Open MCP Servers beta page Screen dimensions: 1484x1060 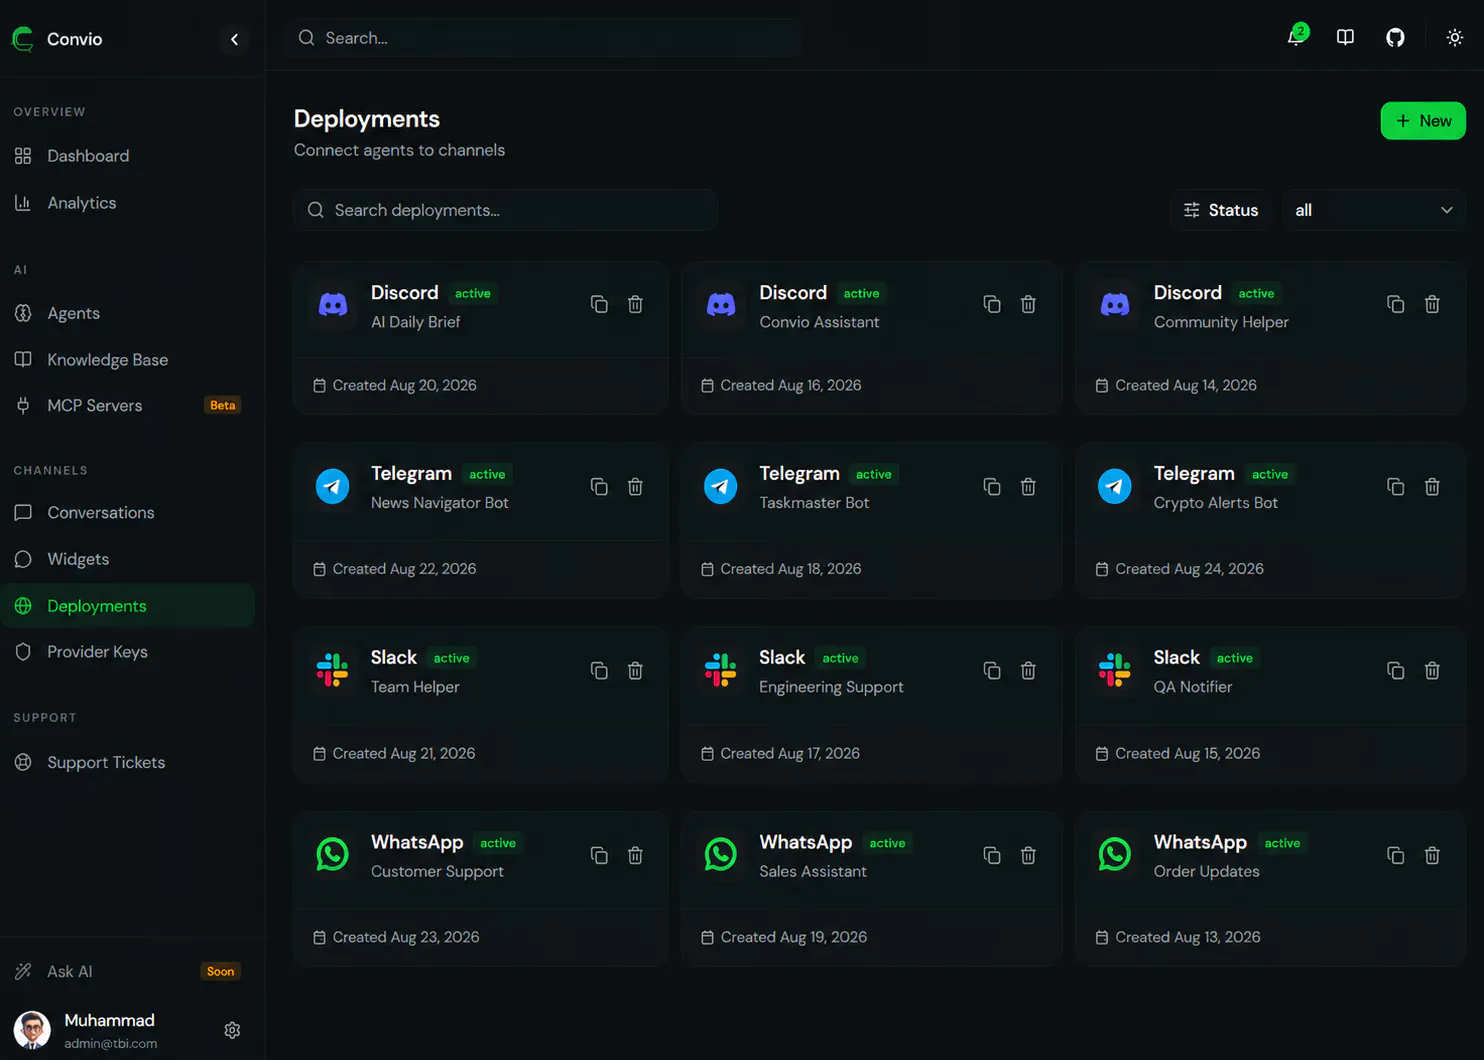(128, 406)
